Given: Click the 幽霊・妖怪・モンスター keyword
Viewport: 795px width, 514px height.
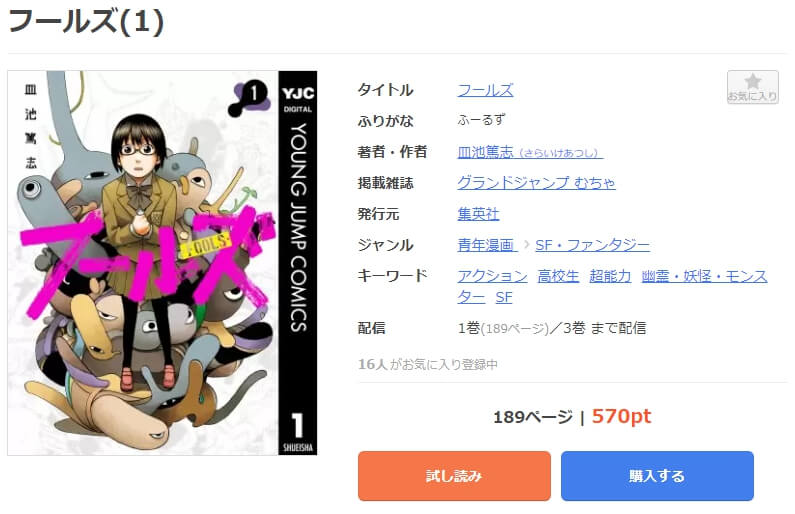Looking at the screenshot, I should pyautogui.click(x=704, y=276).
